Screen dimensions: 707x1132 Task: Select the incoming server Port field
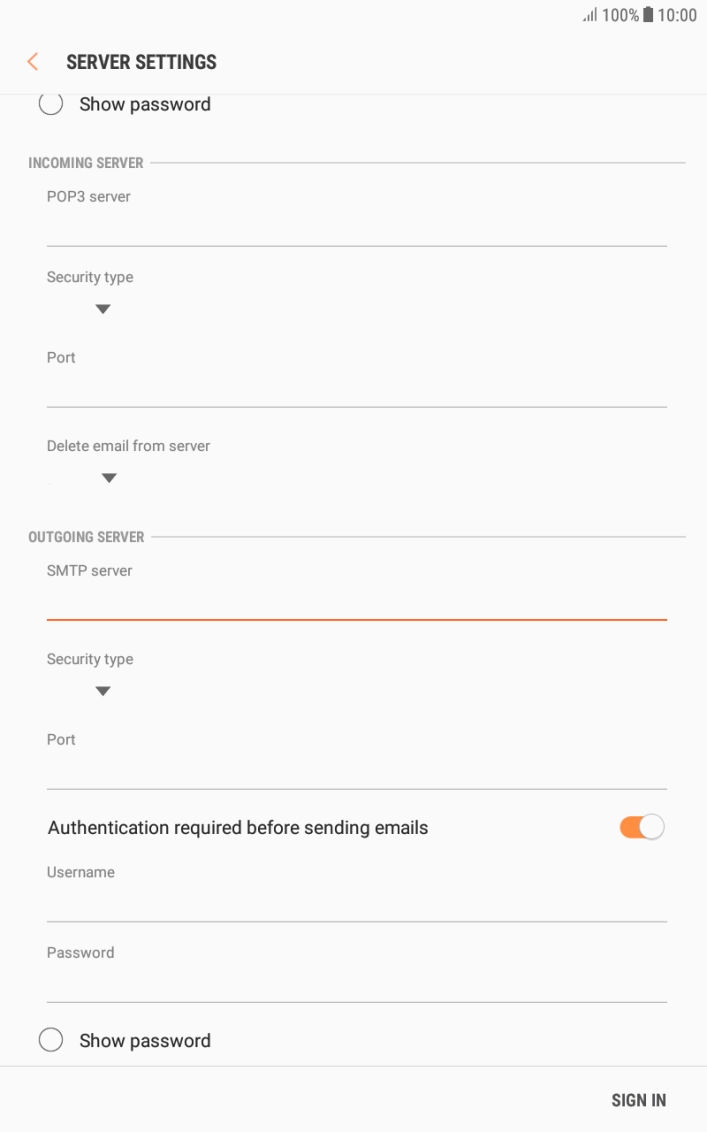[356, 389]
